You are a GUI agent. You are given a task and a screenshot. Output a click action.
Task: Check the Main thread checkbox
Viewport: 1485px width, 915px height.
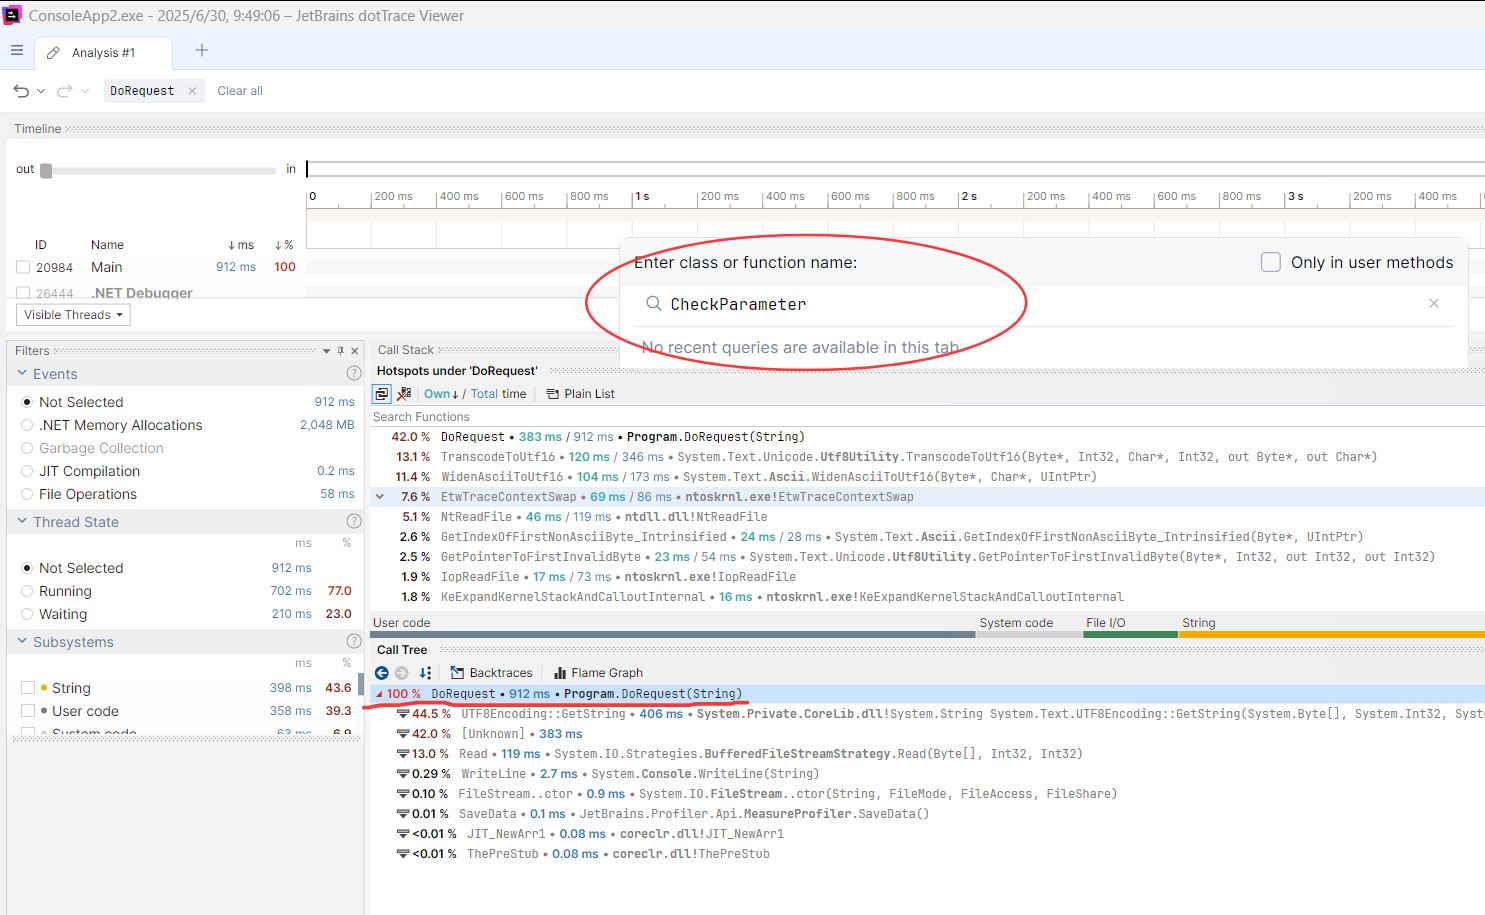click(x=23, y=267)
